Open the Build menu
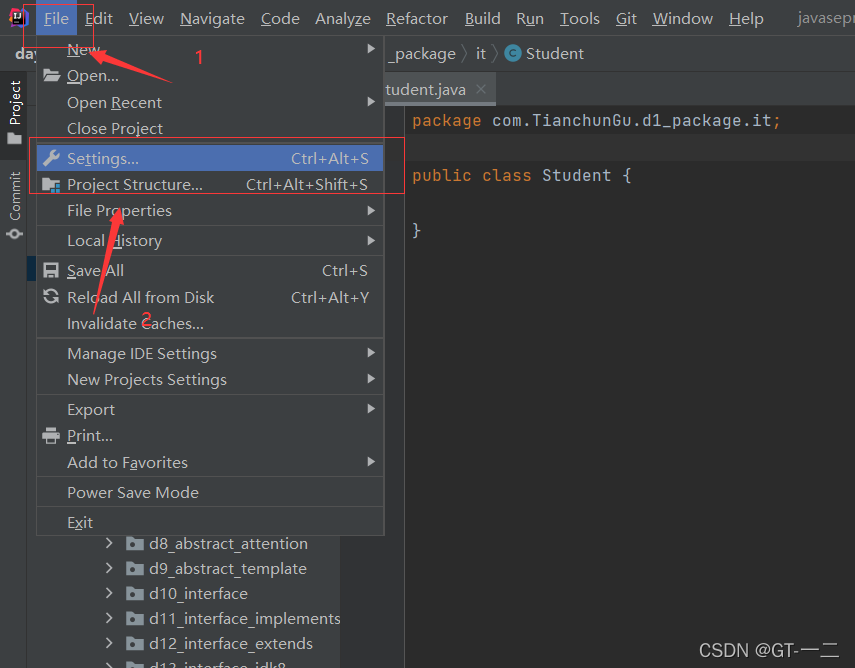Viewport: 855px width, 668px height. click(x=483, y=19)
